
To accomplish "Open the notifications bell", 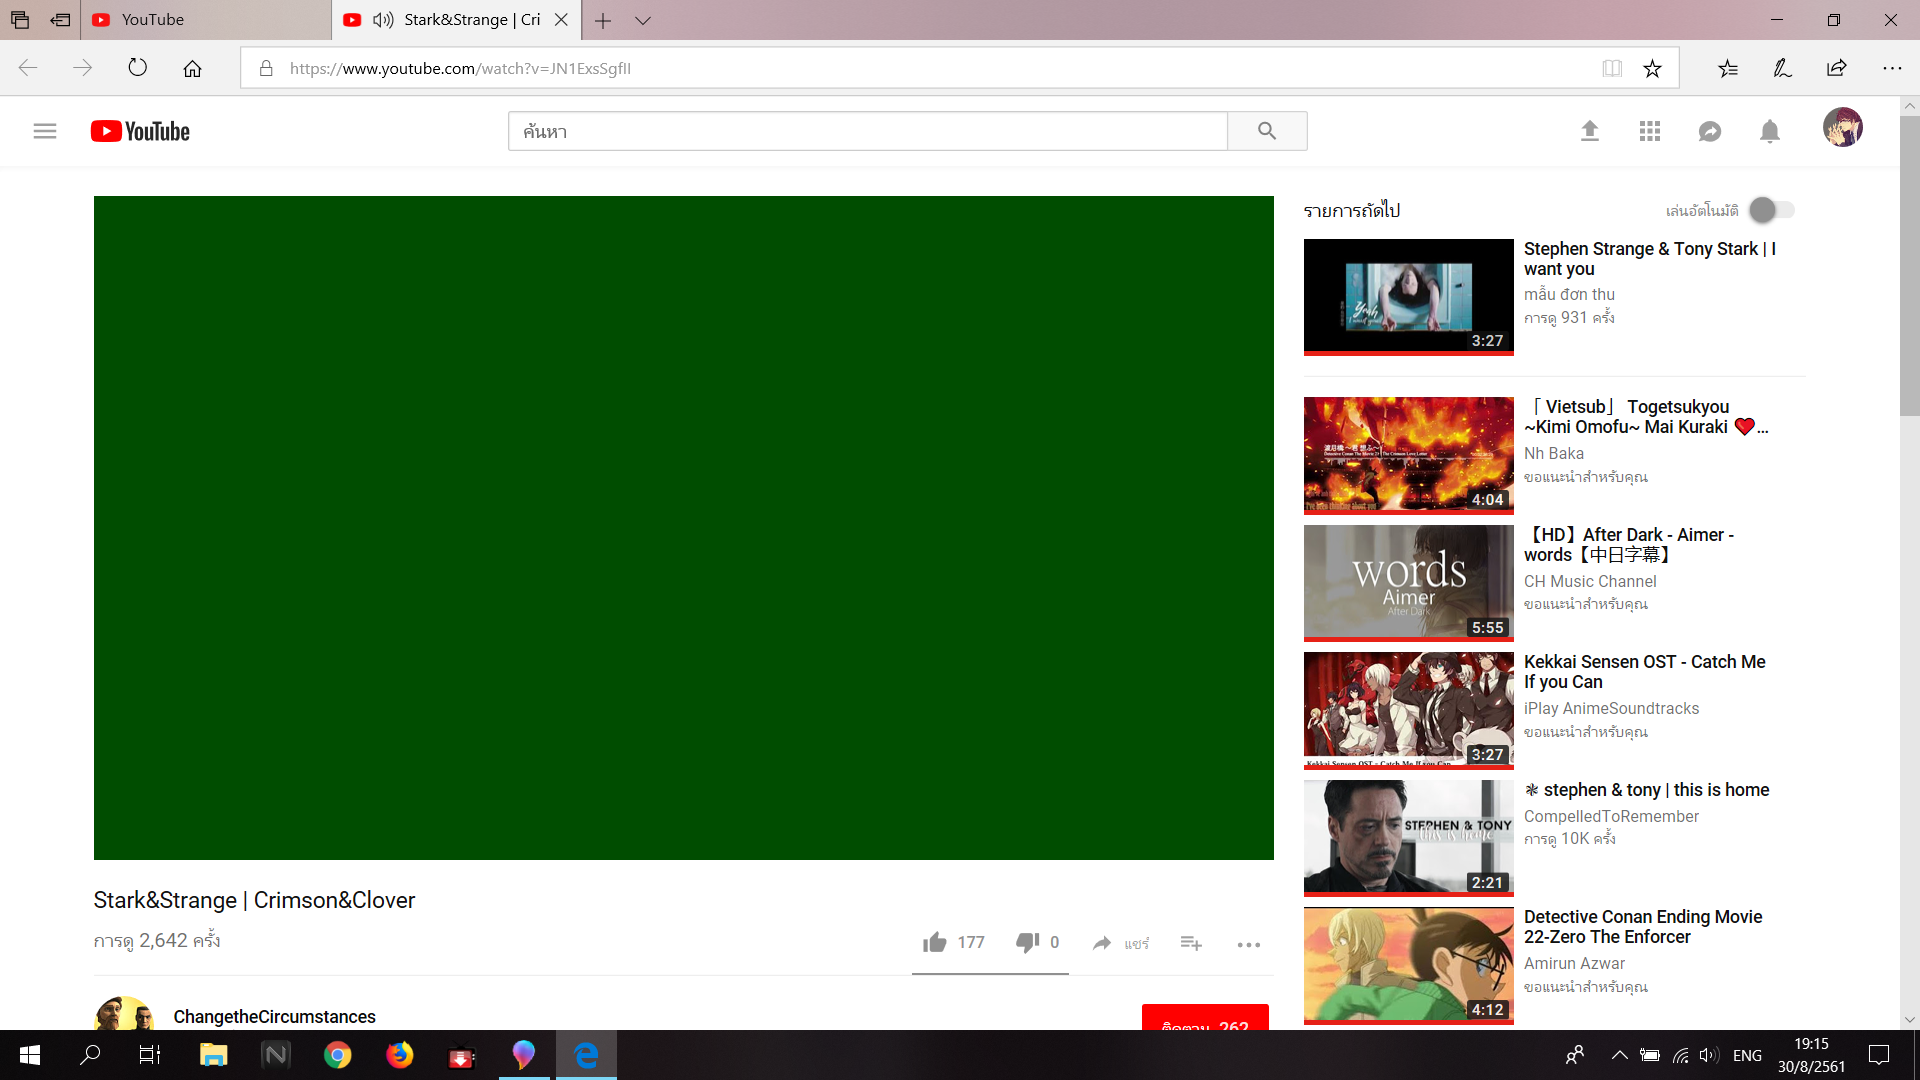I will [1769, 131].
